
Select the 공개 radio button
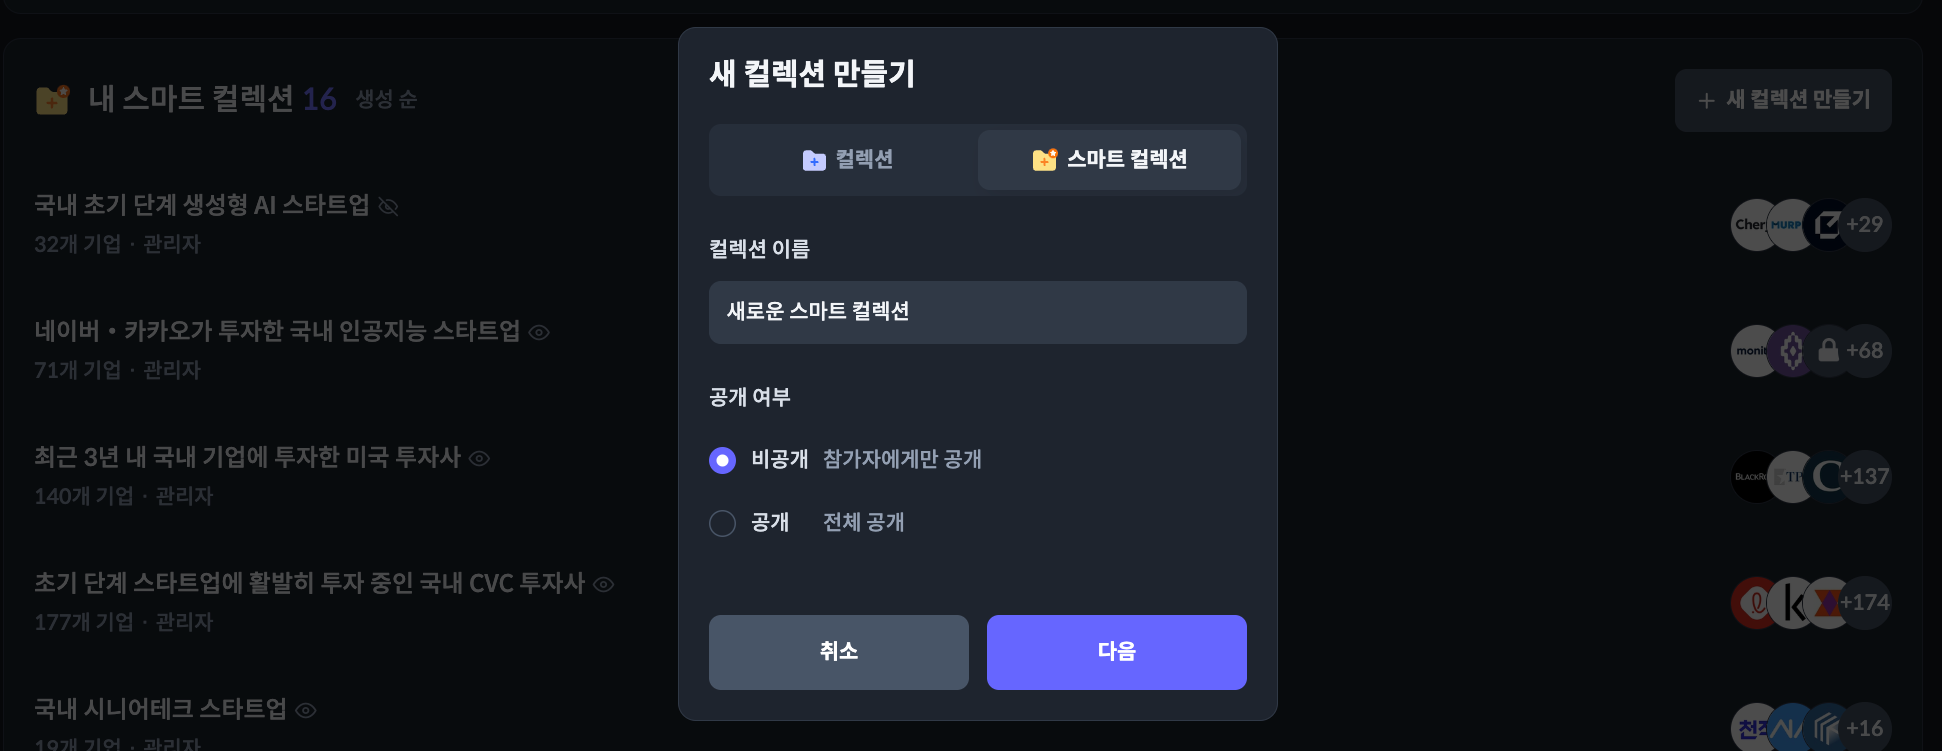coord(722,523)
